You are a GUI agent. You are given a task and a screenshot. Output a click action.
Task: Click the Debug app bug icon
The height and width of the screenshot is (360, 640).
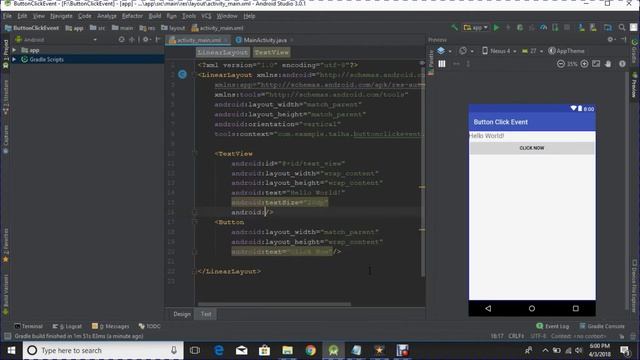point(520,28)
